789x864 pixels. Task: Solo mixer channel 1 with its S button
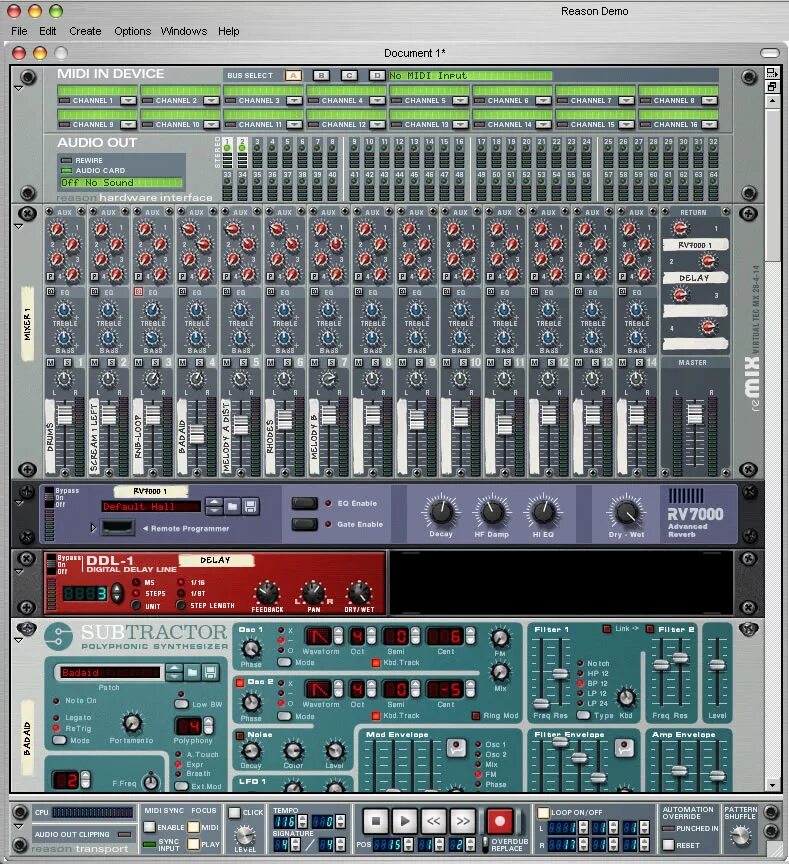click(67, 363)
